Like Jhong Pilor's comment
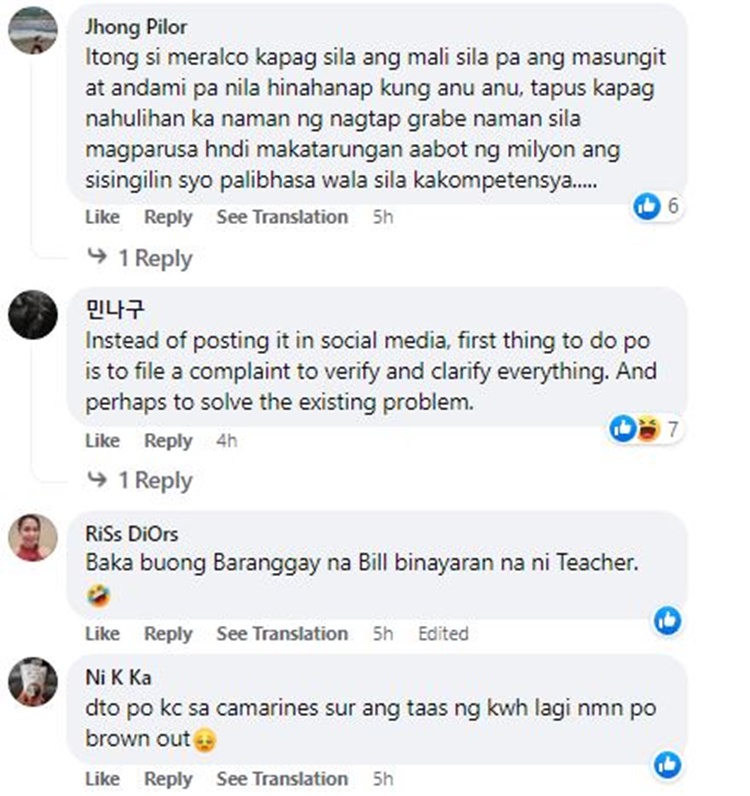This screenshot has height=796, width=750. point(103,217)
